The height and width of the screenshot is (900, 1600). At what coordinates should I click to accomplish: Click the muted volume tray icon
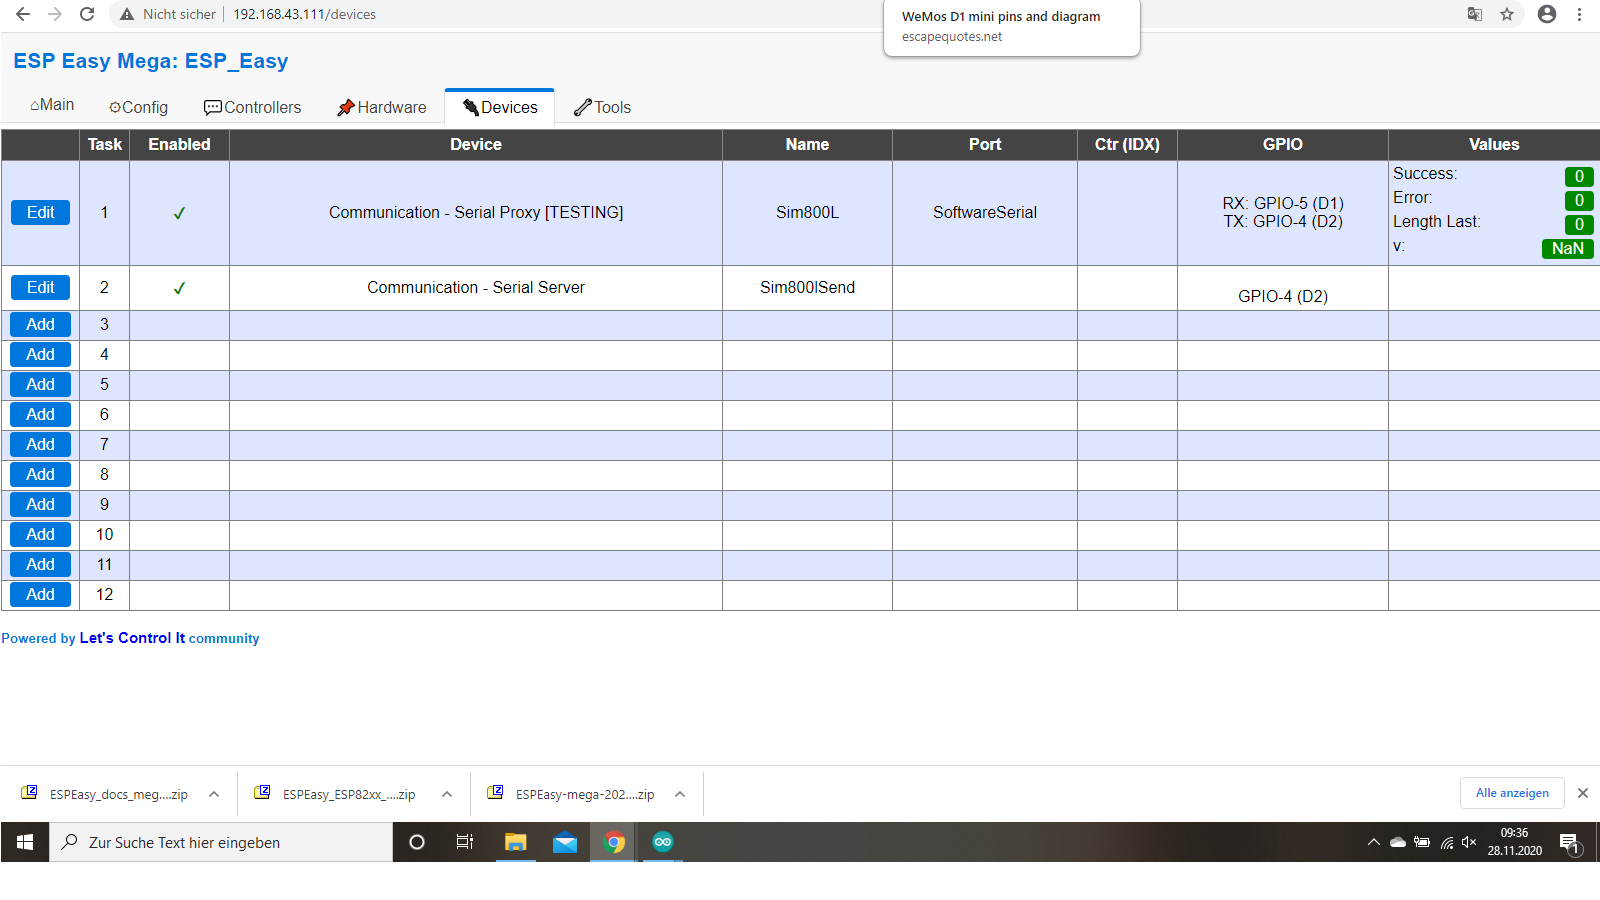(x=1469, y=842)
